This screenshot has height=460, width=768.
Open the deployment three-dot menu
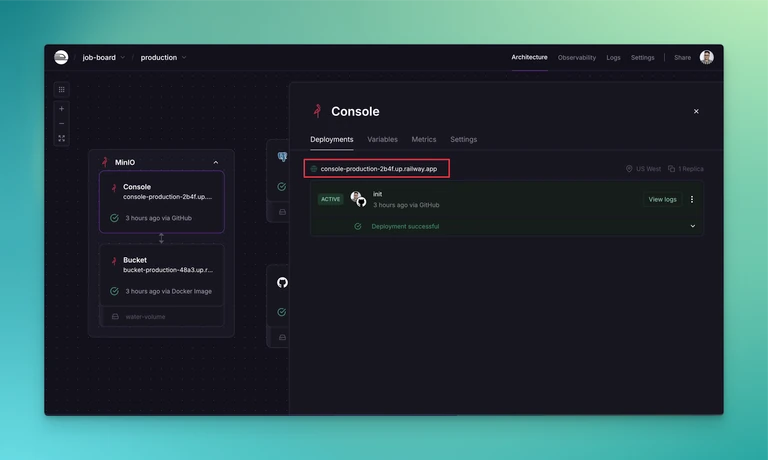692,199
